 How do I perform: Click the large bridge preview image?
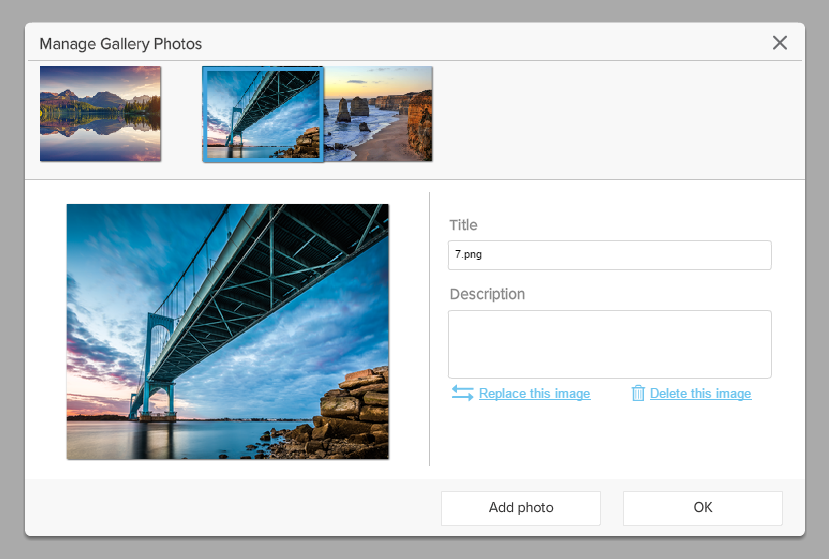(227, 331)
